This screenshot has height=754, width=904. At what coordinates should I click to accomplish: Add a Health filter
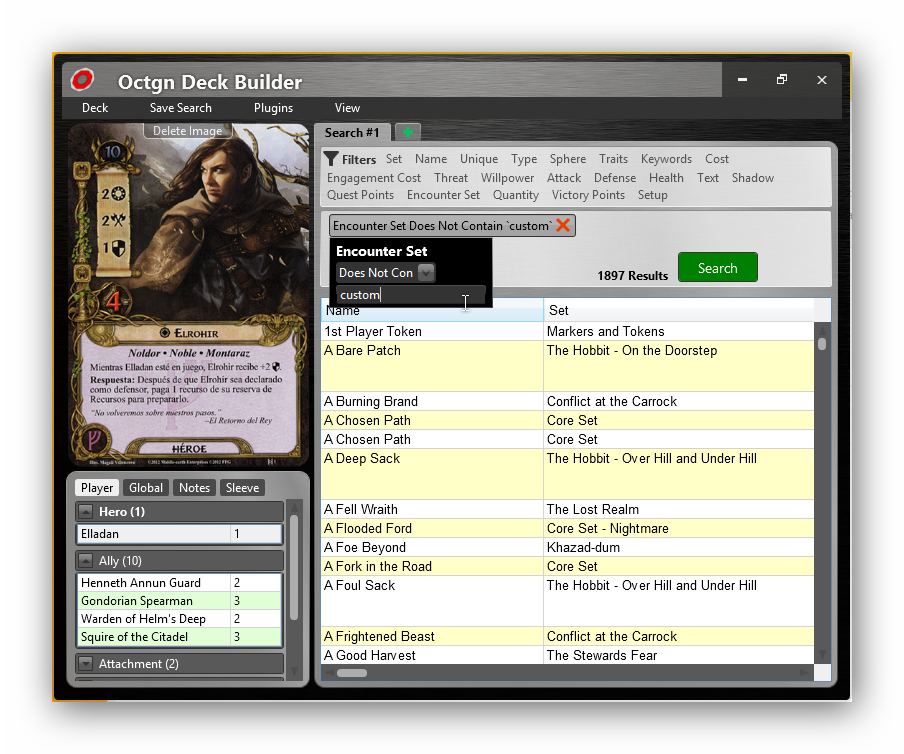[x=666, y=178]
